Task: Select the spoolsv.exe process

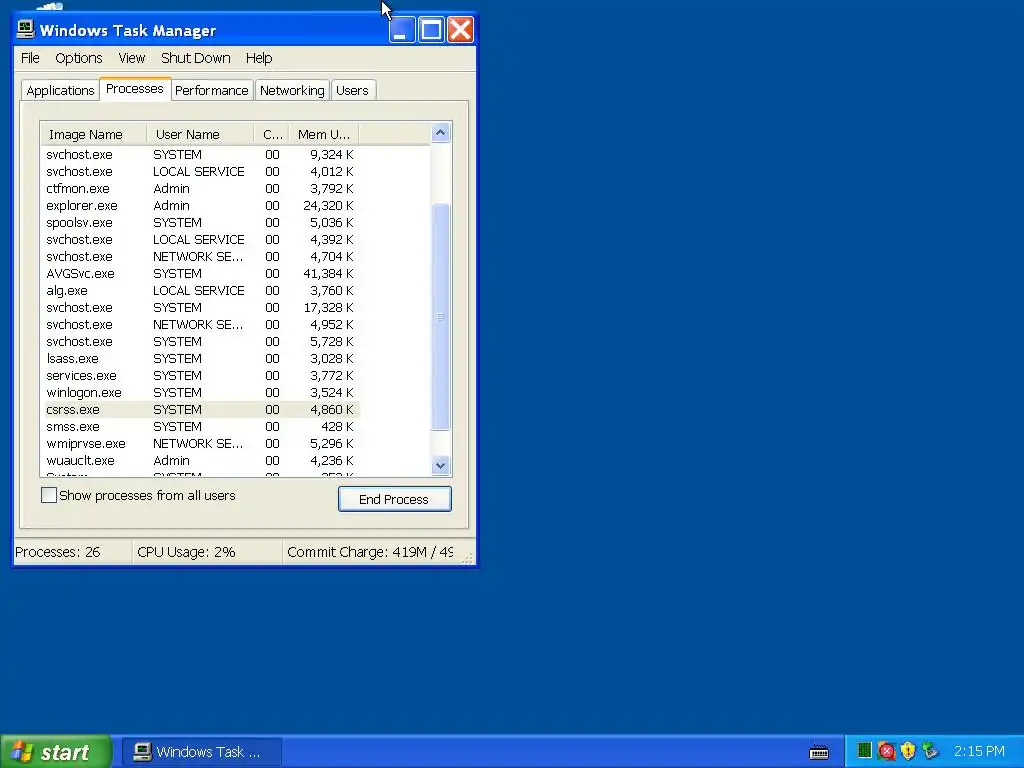Action: pos(200,223)
